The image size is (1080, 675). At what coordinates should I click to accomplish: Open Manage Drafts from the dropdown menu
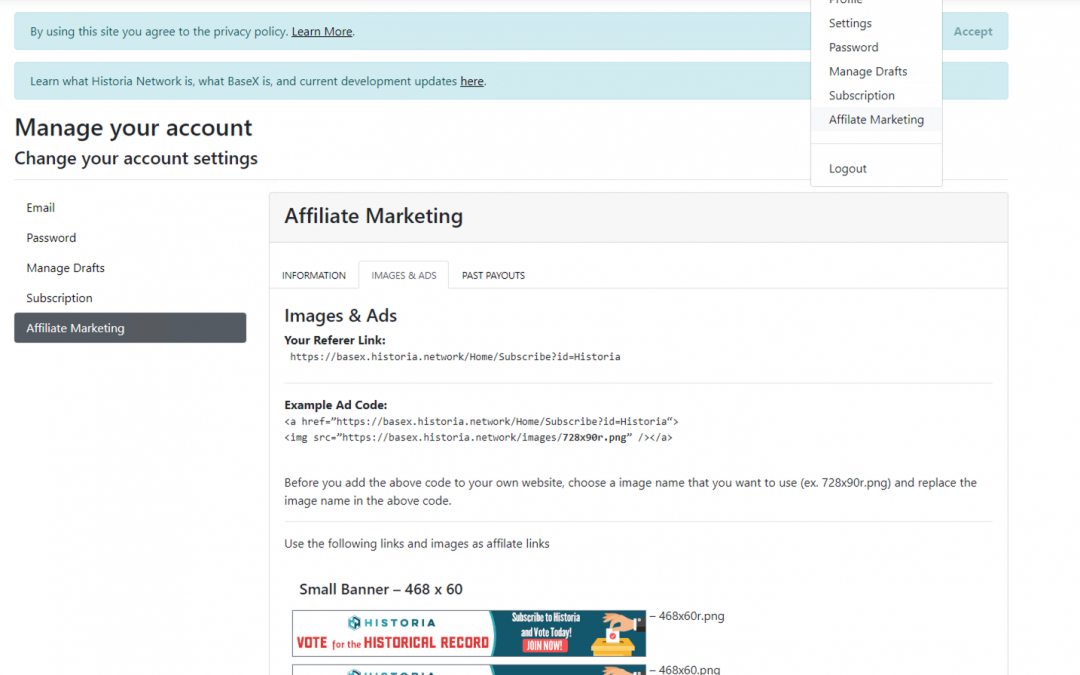[x=868, y=71]
